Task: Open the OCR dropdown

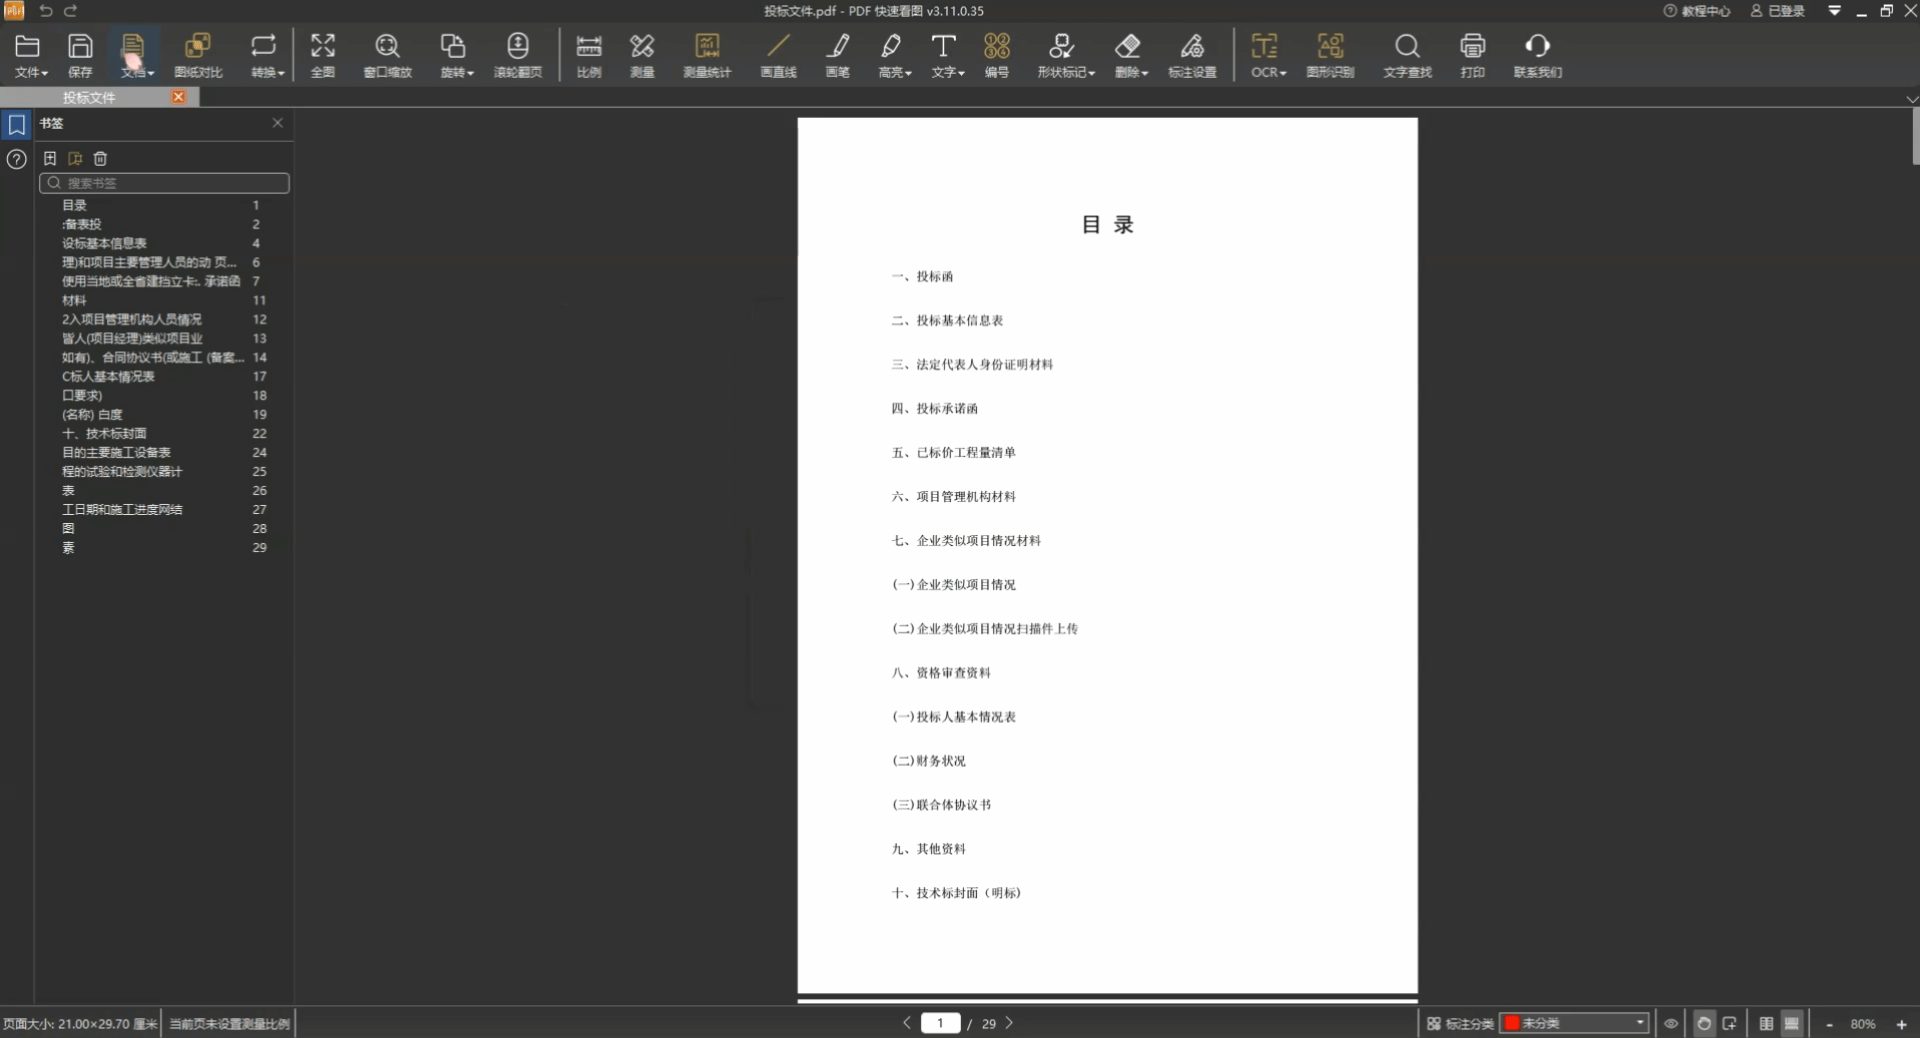Action: [x=1267, y=55]
